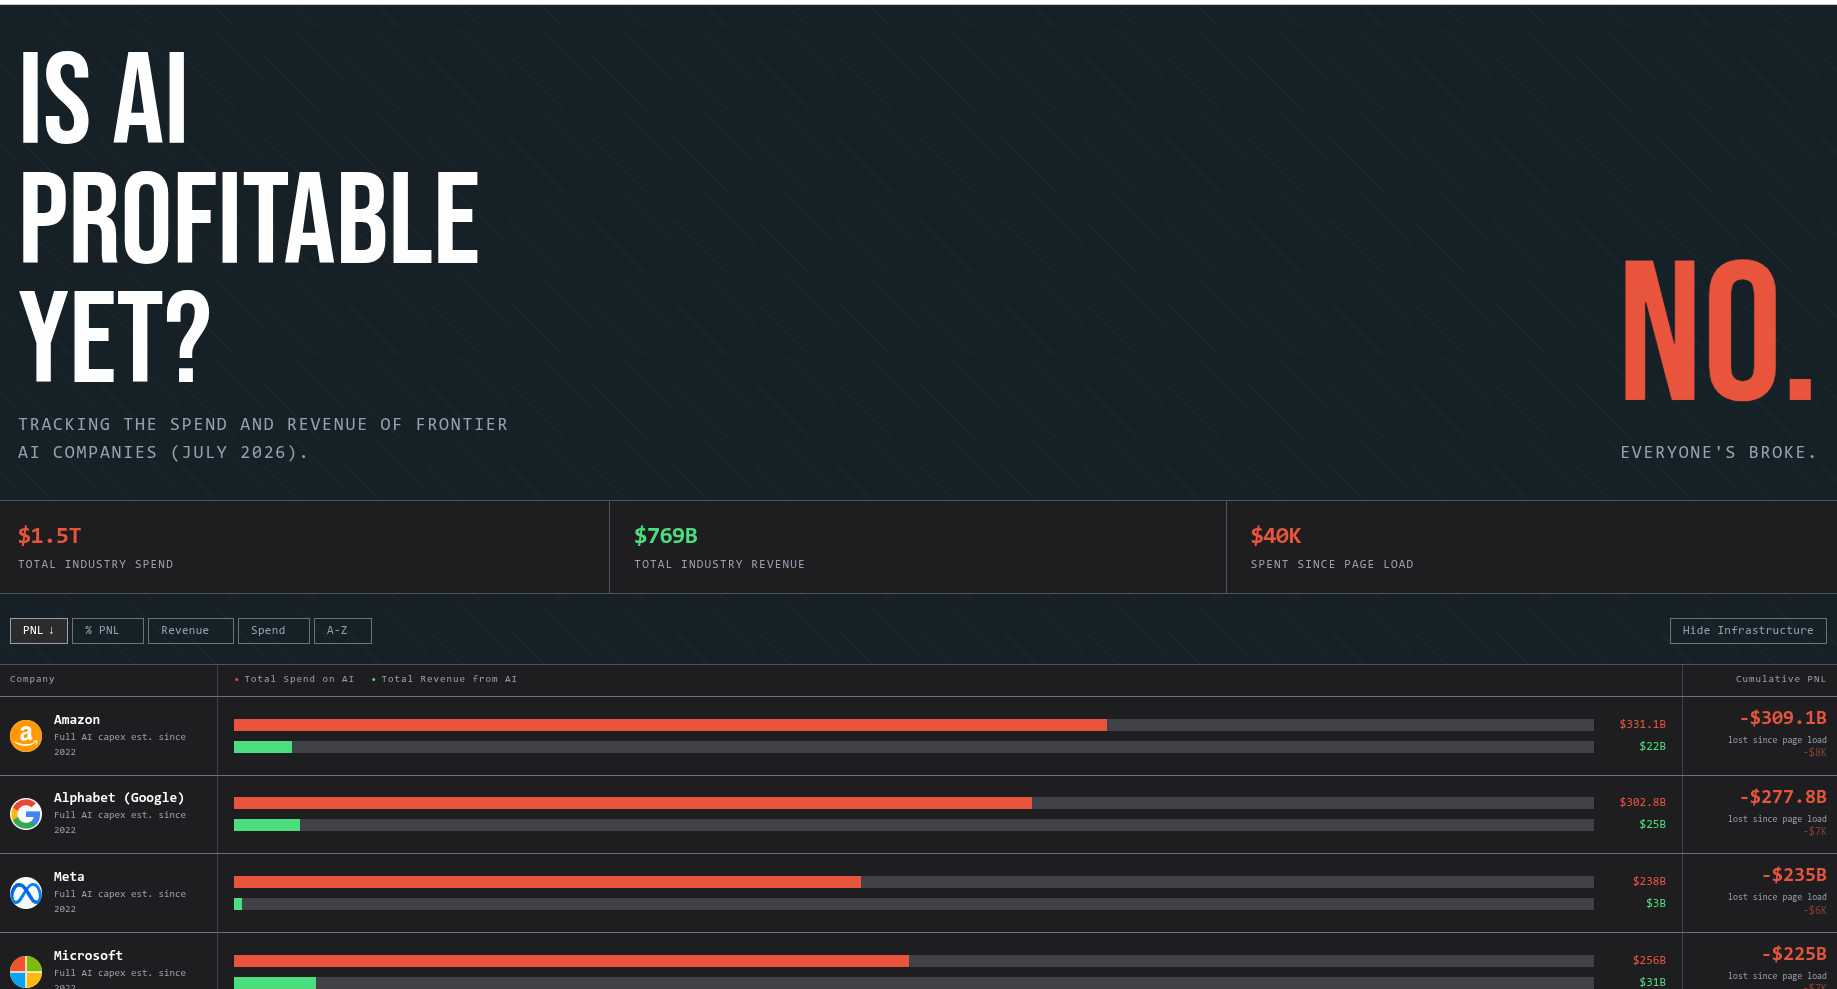Click the Meta logo icon
Viewport: 1837px width, 989px height.
click(26, 893)
